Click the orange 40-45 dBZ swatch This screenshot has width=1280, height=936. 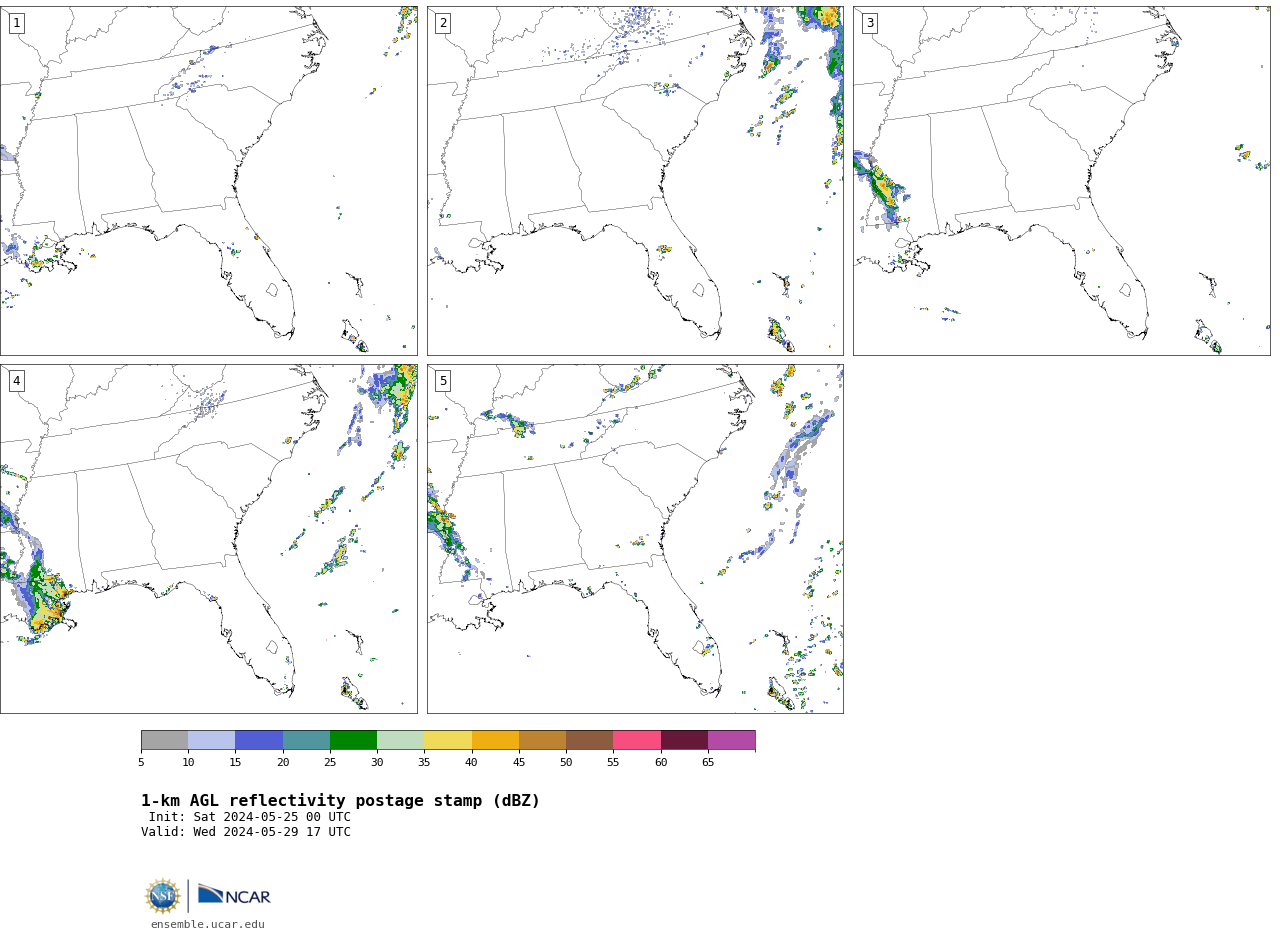point(495,740)
